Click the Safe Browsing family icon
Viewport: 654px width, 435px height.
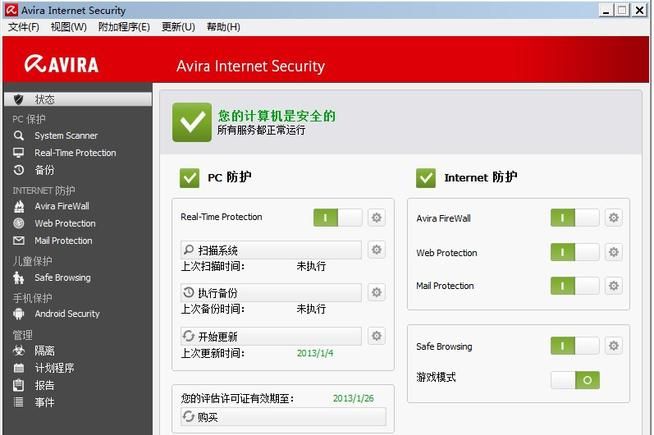(x=18, y=277)
